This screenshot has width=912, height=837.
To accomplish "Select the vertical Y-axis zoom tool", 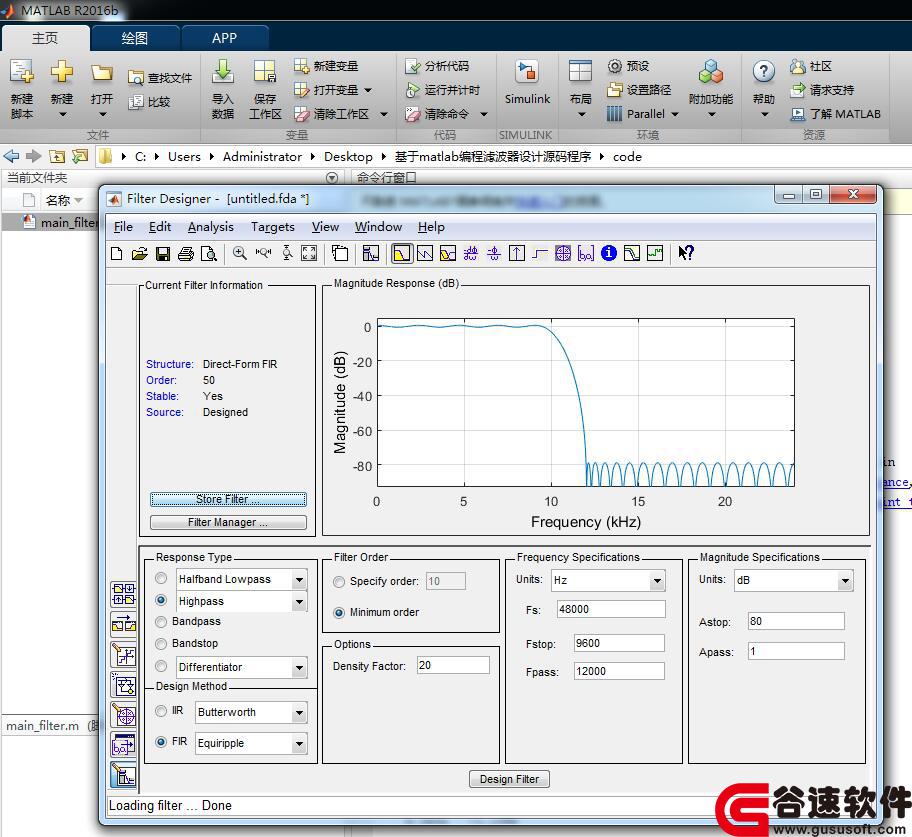I will click(x=287, y=253).
